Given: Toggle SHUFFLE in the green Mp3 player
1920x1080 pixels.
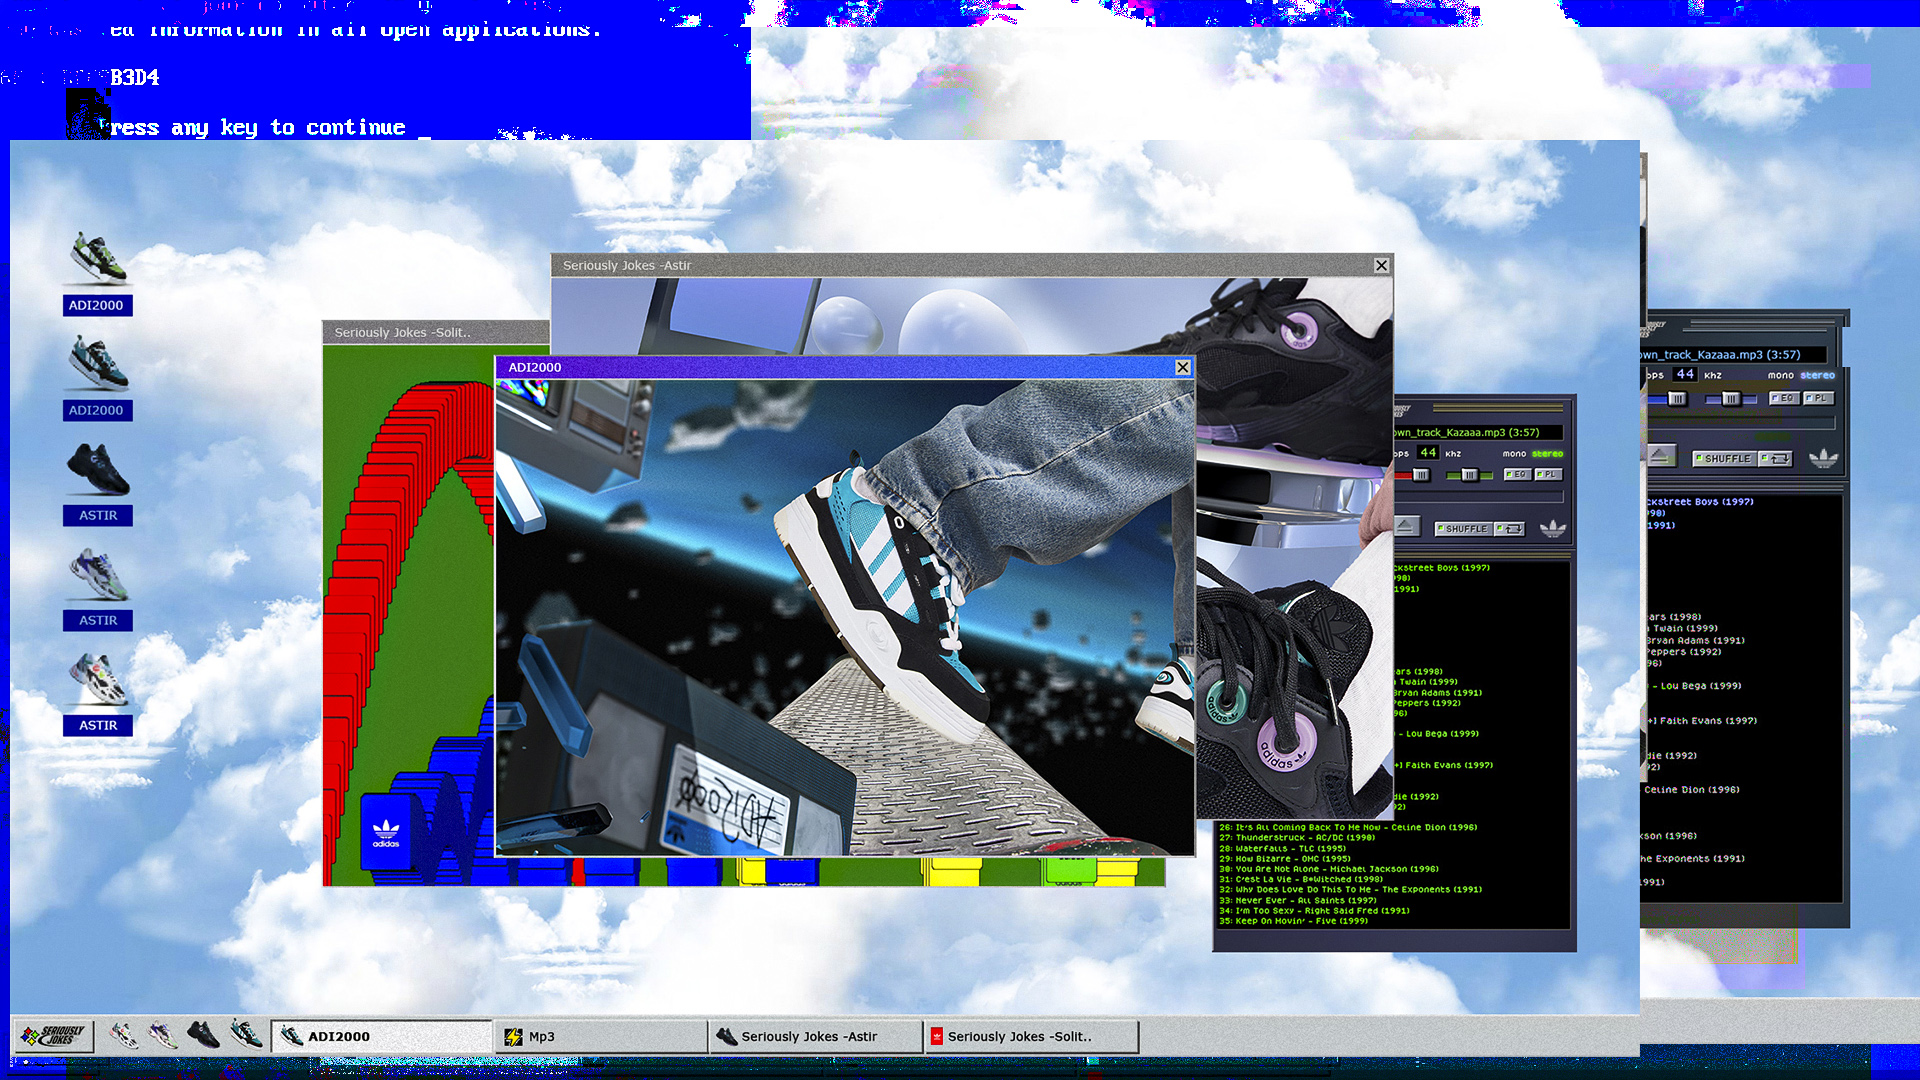Looking at the screenshot, I should [1465, 529].
